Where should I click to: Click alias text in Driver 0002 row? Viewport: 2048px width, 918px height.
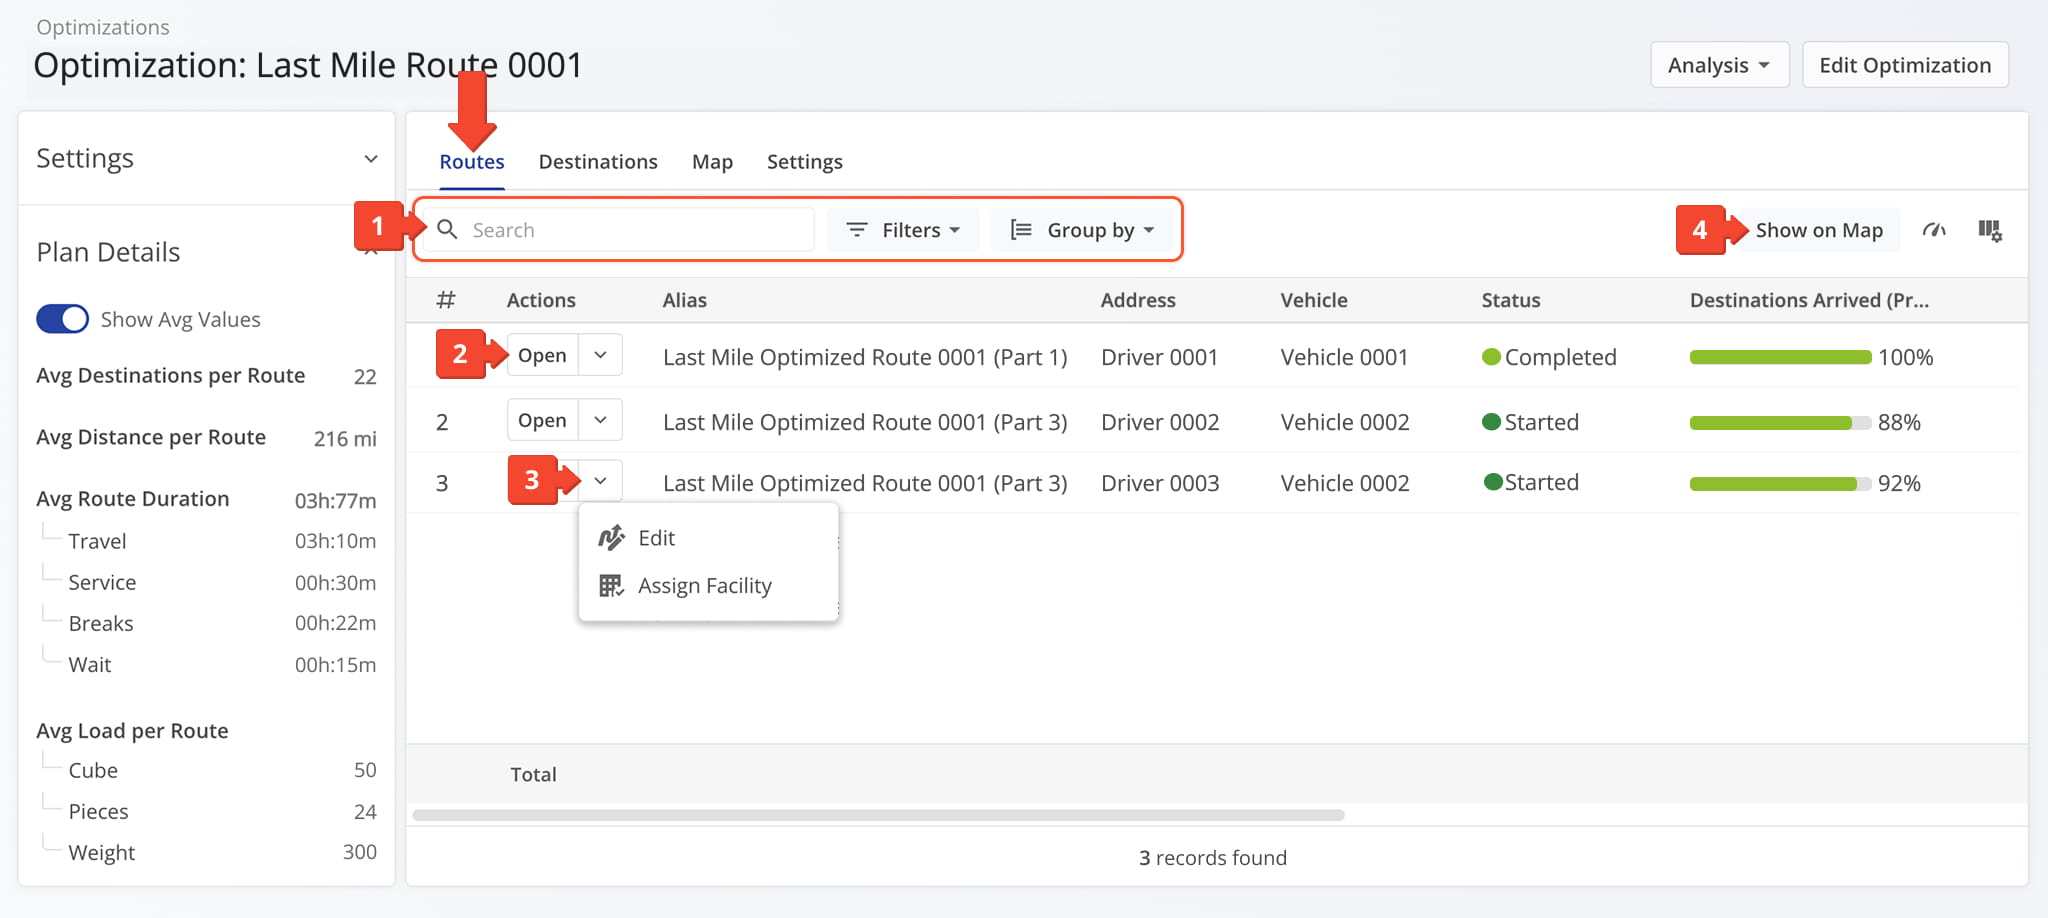point(865,422)
